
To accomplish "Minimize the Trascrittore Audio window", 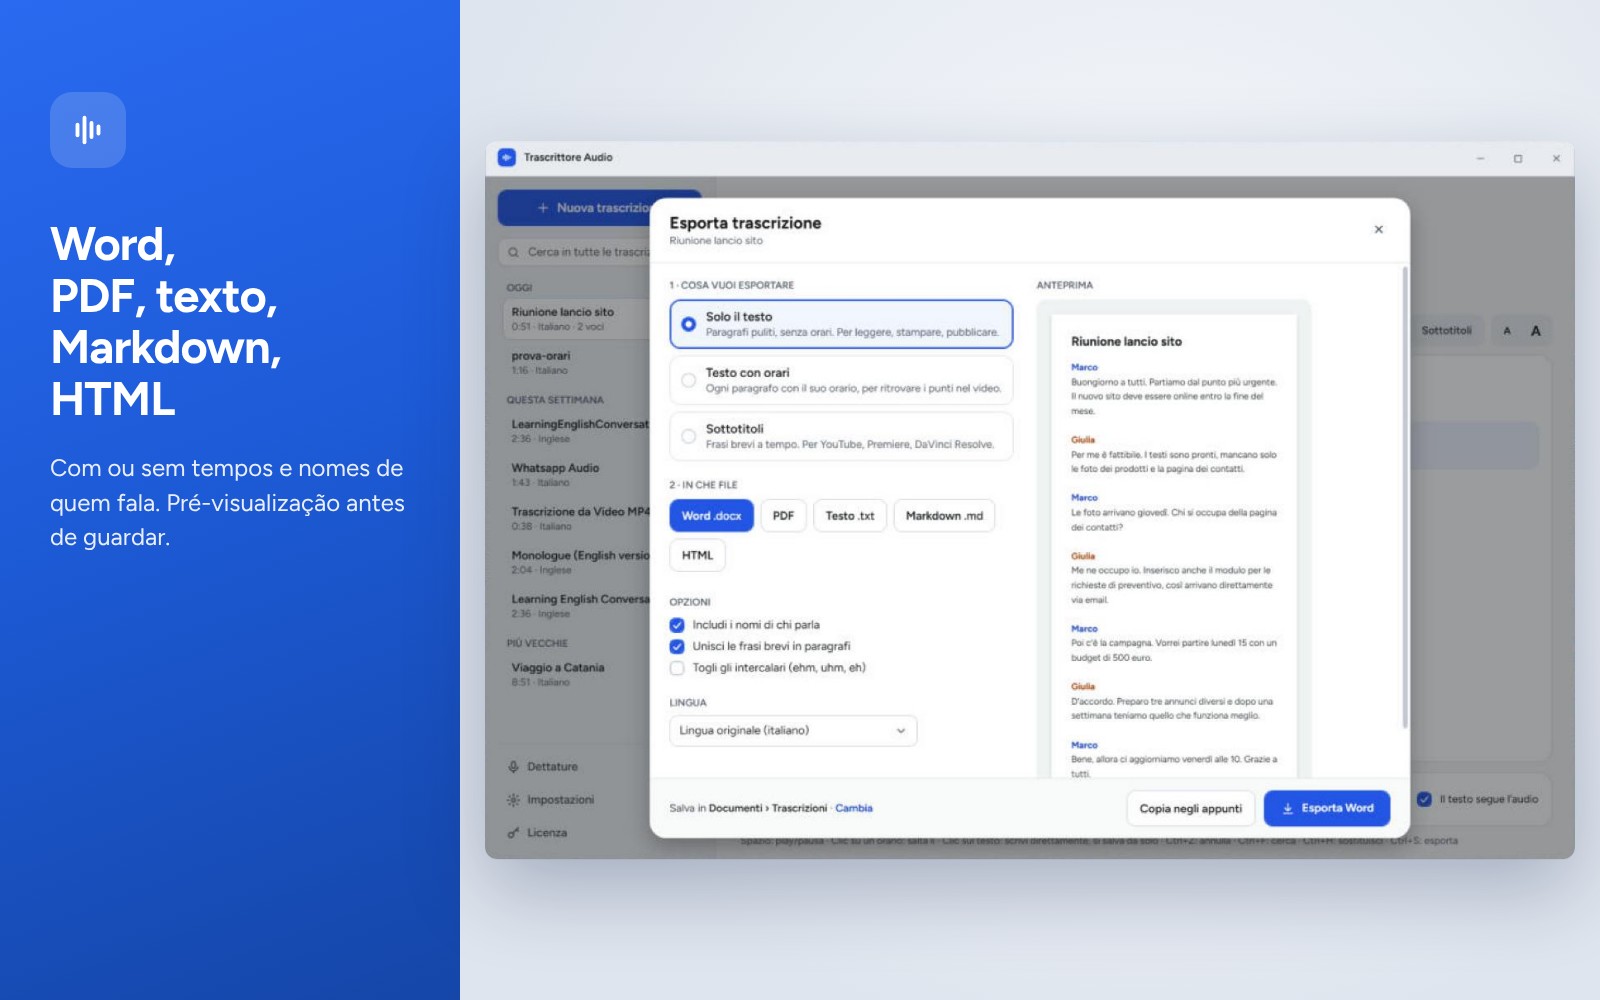I will coord(1480,158).
